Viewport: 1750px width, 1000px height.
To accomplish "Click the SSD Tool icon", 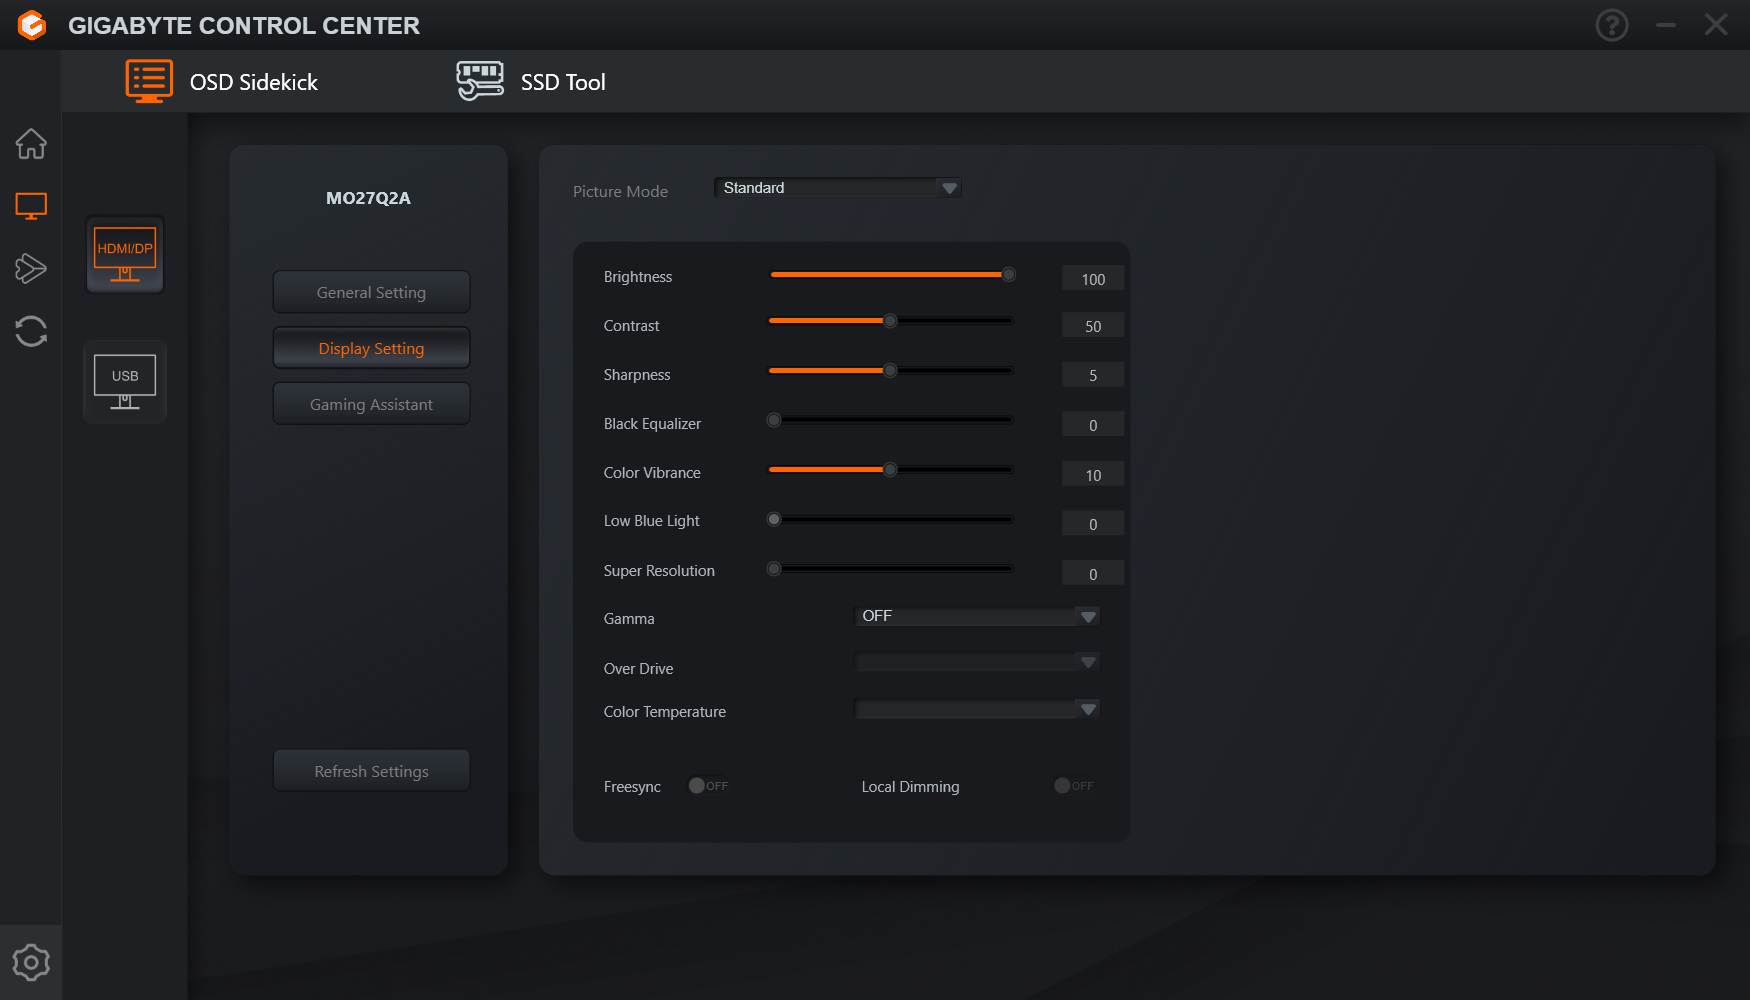I will (480, 81).
